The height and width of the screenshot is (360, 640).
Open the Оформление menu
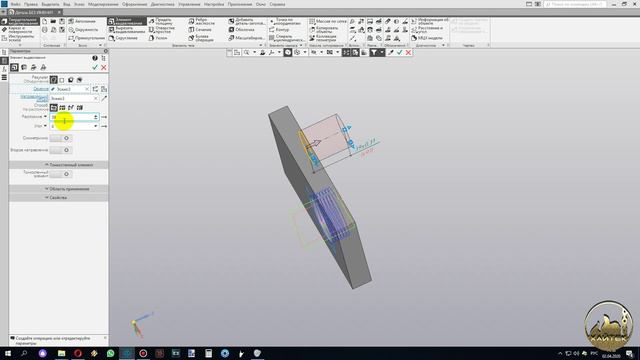click(x=134, y=4)
